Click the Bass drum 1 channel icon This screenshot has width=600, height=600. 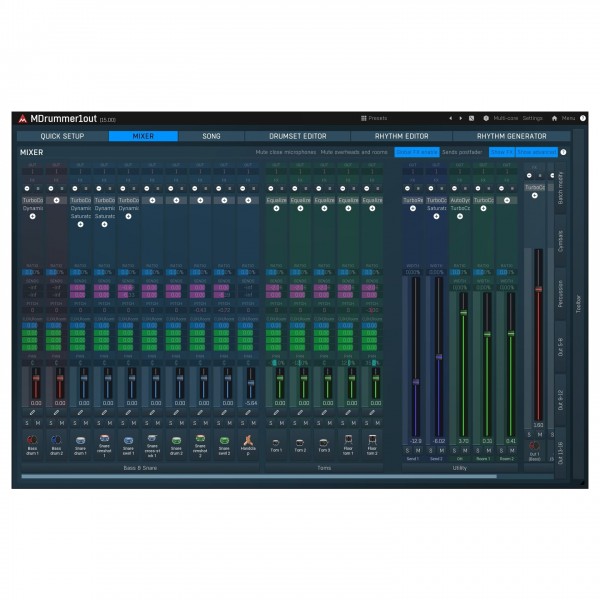point(33,439)
